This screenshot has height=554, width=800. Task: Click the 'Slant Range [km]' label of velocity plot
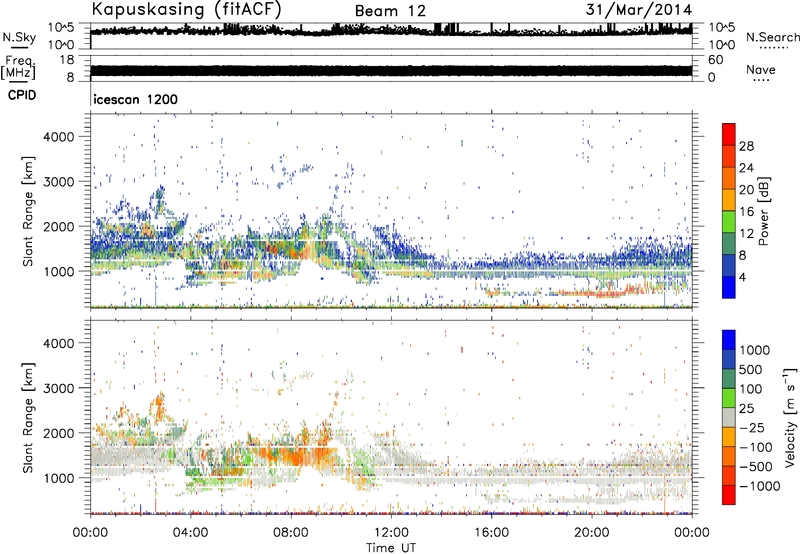[28, 417]
